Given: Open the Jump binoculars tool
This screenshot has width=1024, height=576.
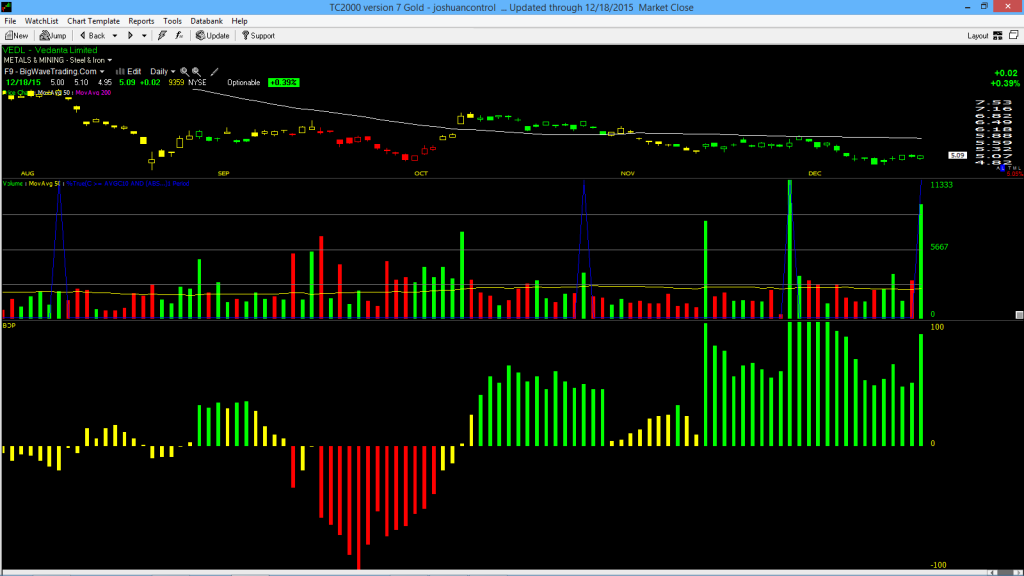Looking at the screenshot, I should tap(53, 36).
